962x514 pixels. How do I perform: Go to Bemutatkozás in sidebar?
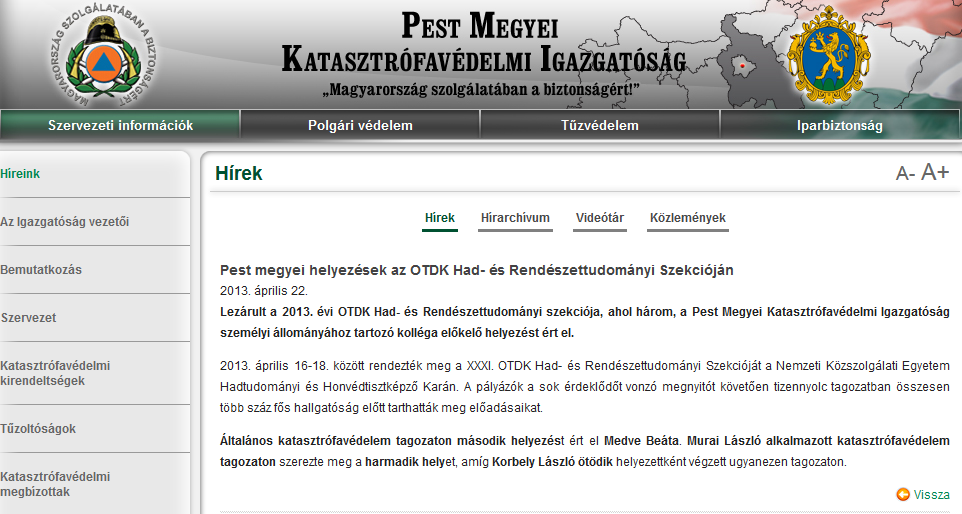tap(41, 270)
